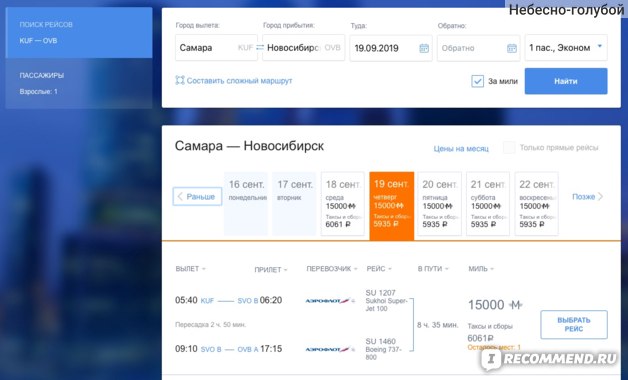The width and height of the screenshot is (628, 380).
Task: Enable Только прямые рейсы checkbox
Action: [509, 148]
